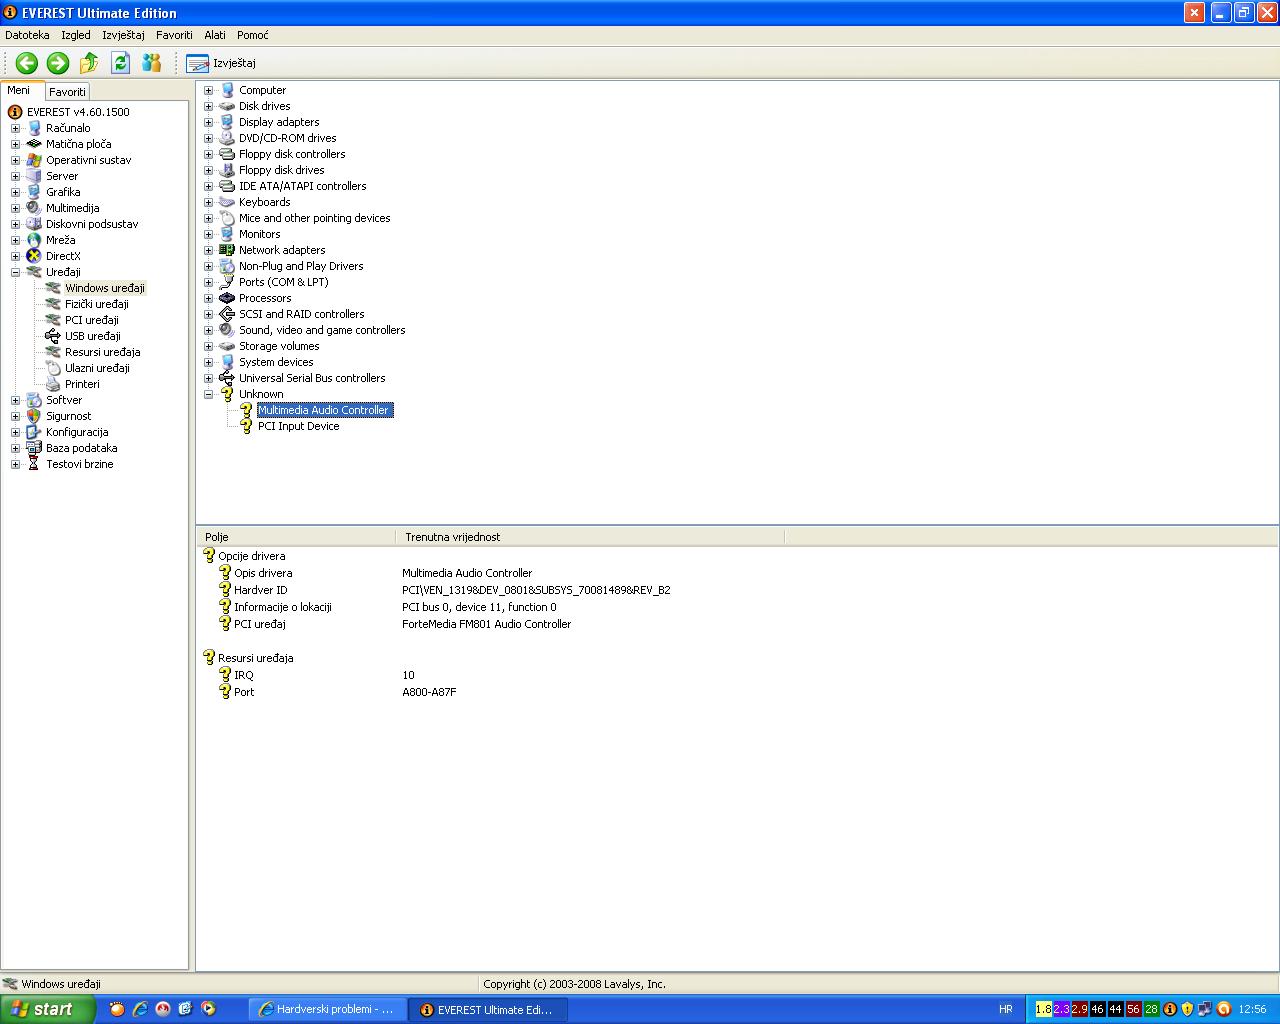
Task: Expand the Matična ploča tree node
Action: (15, 144)
